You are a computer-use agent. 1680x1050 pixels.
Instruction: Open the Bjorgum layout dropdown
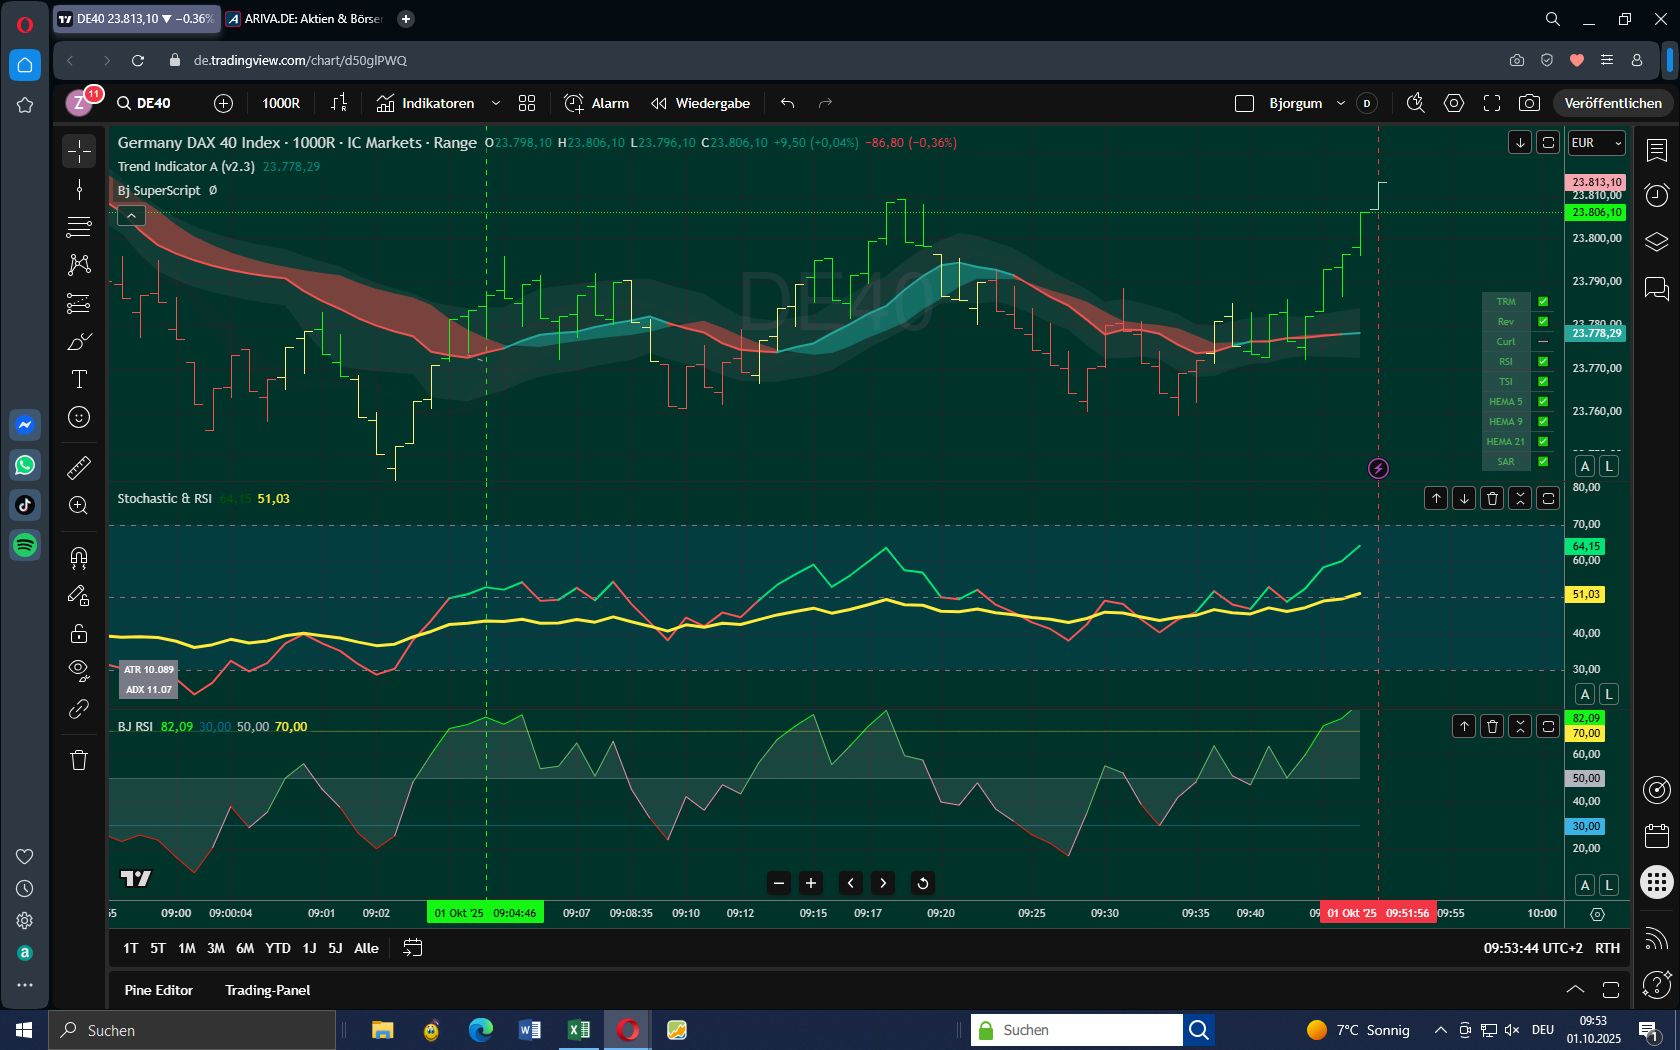(1340, 103)
